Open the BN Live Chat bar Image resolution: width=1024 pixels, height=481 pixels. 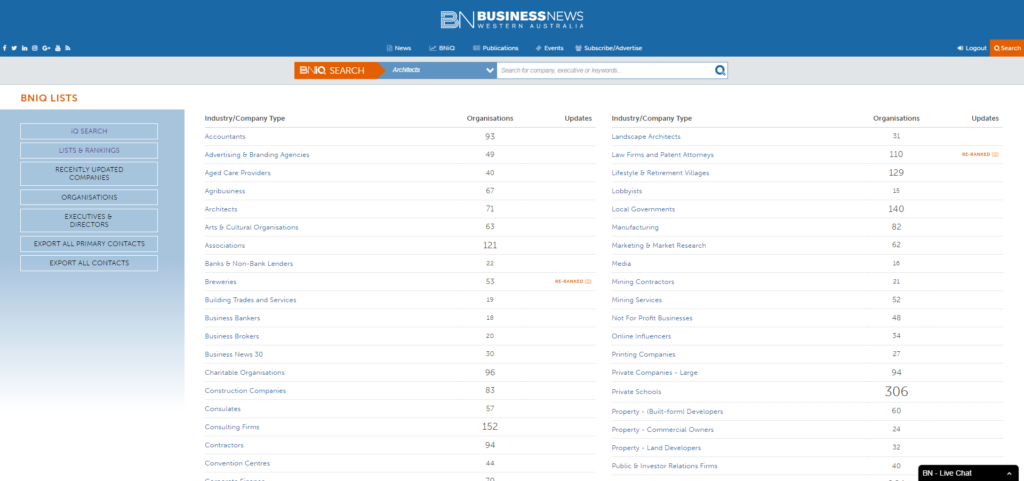point(970,473)
